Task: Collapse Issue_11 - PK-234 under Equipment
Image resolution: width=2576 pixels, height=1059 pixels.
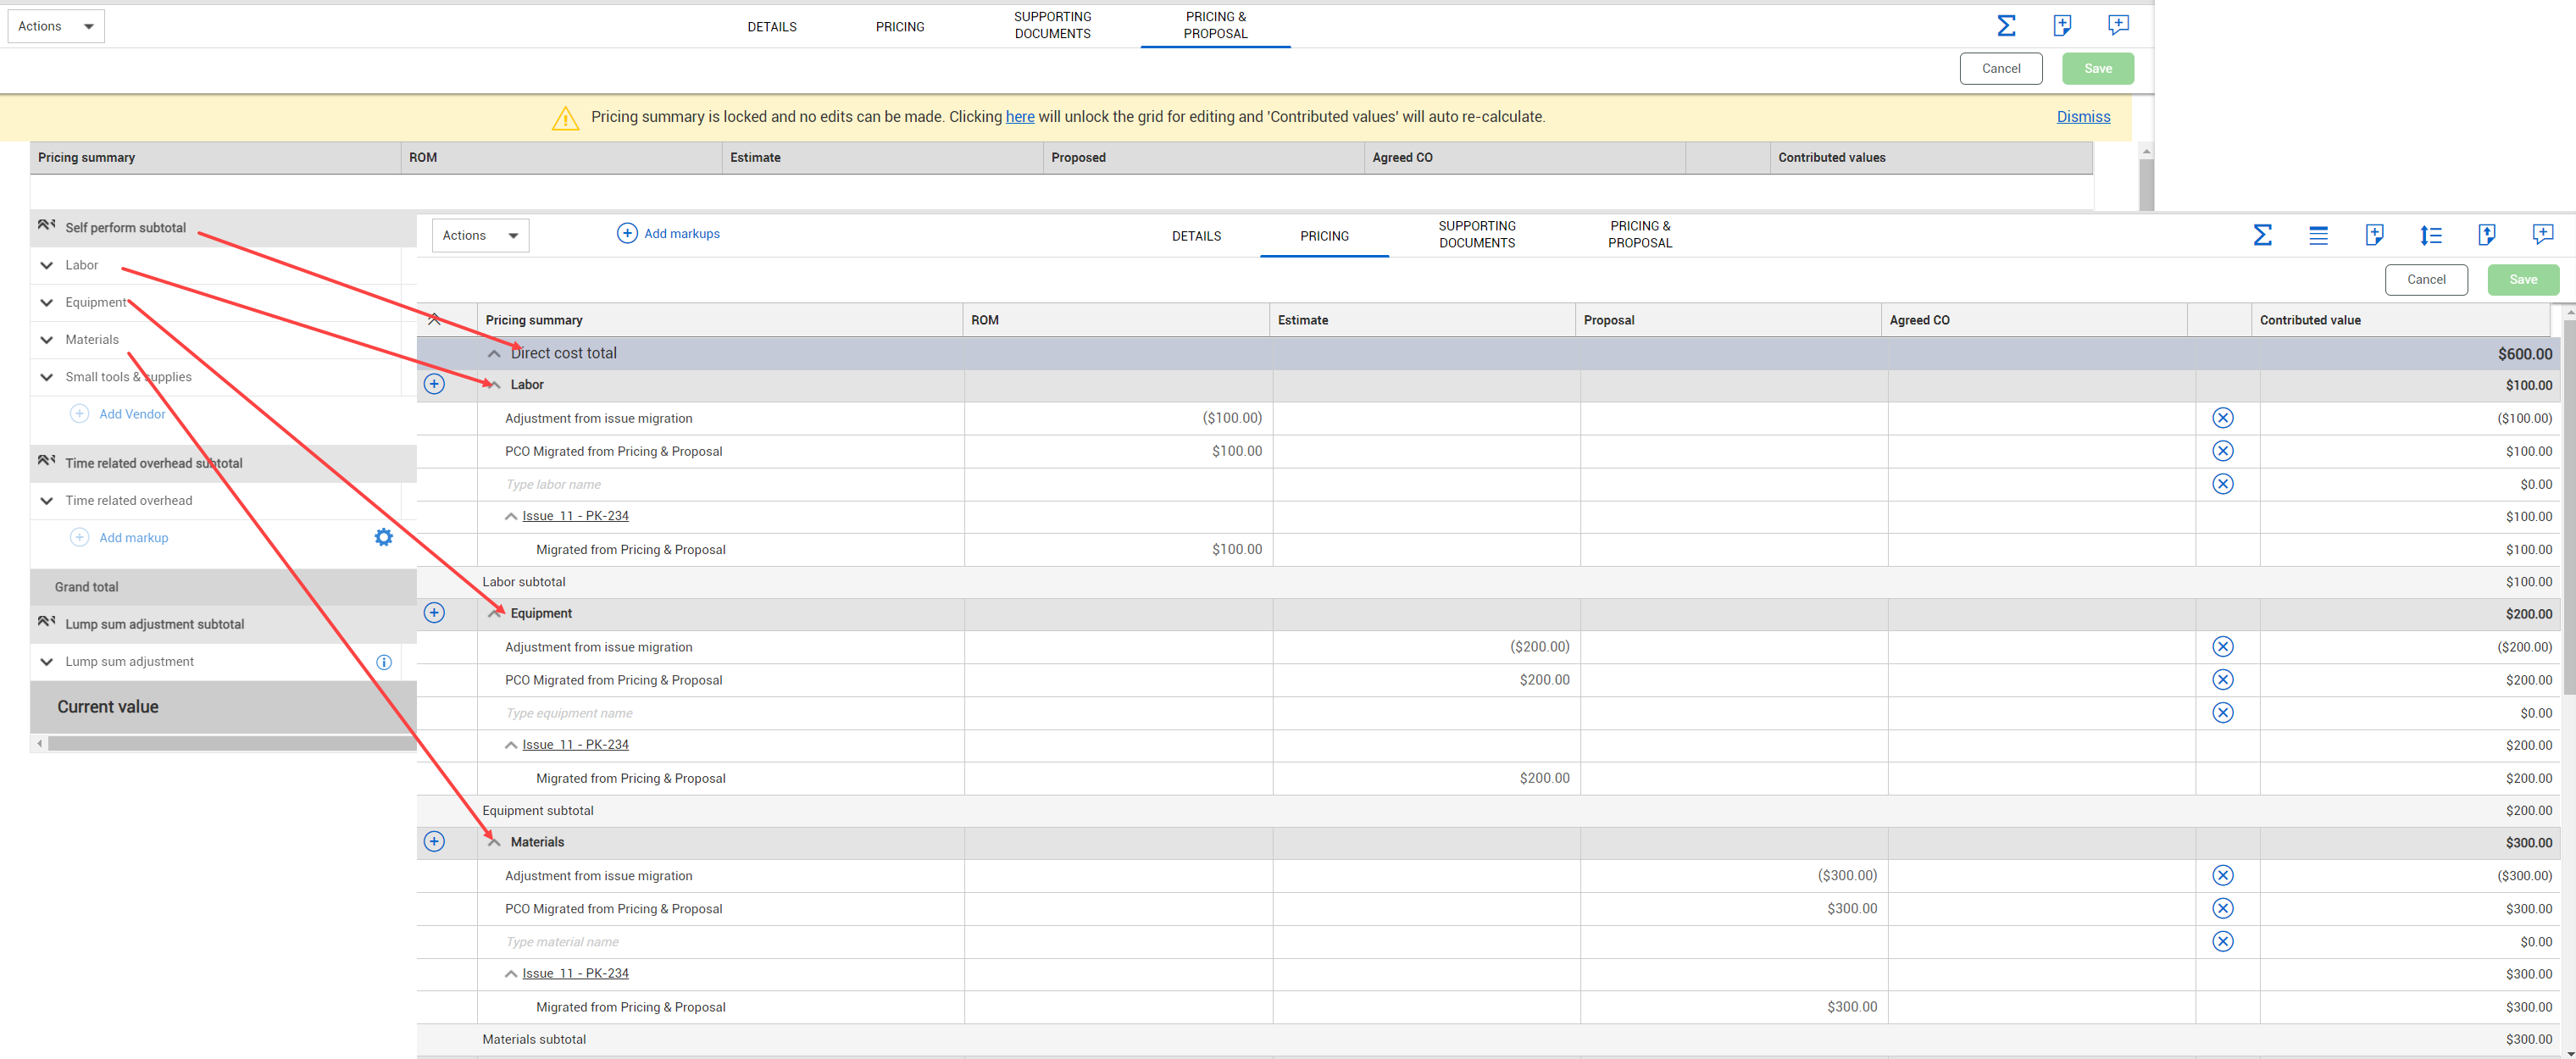Action: [511, 745]
